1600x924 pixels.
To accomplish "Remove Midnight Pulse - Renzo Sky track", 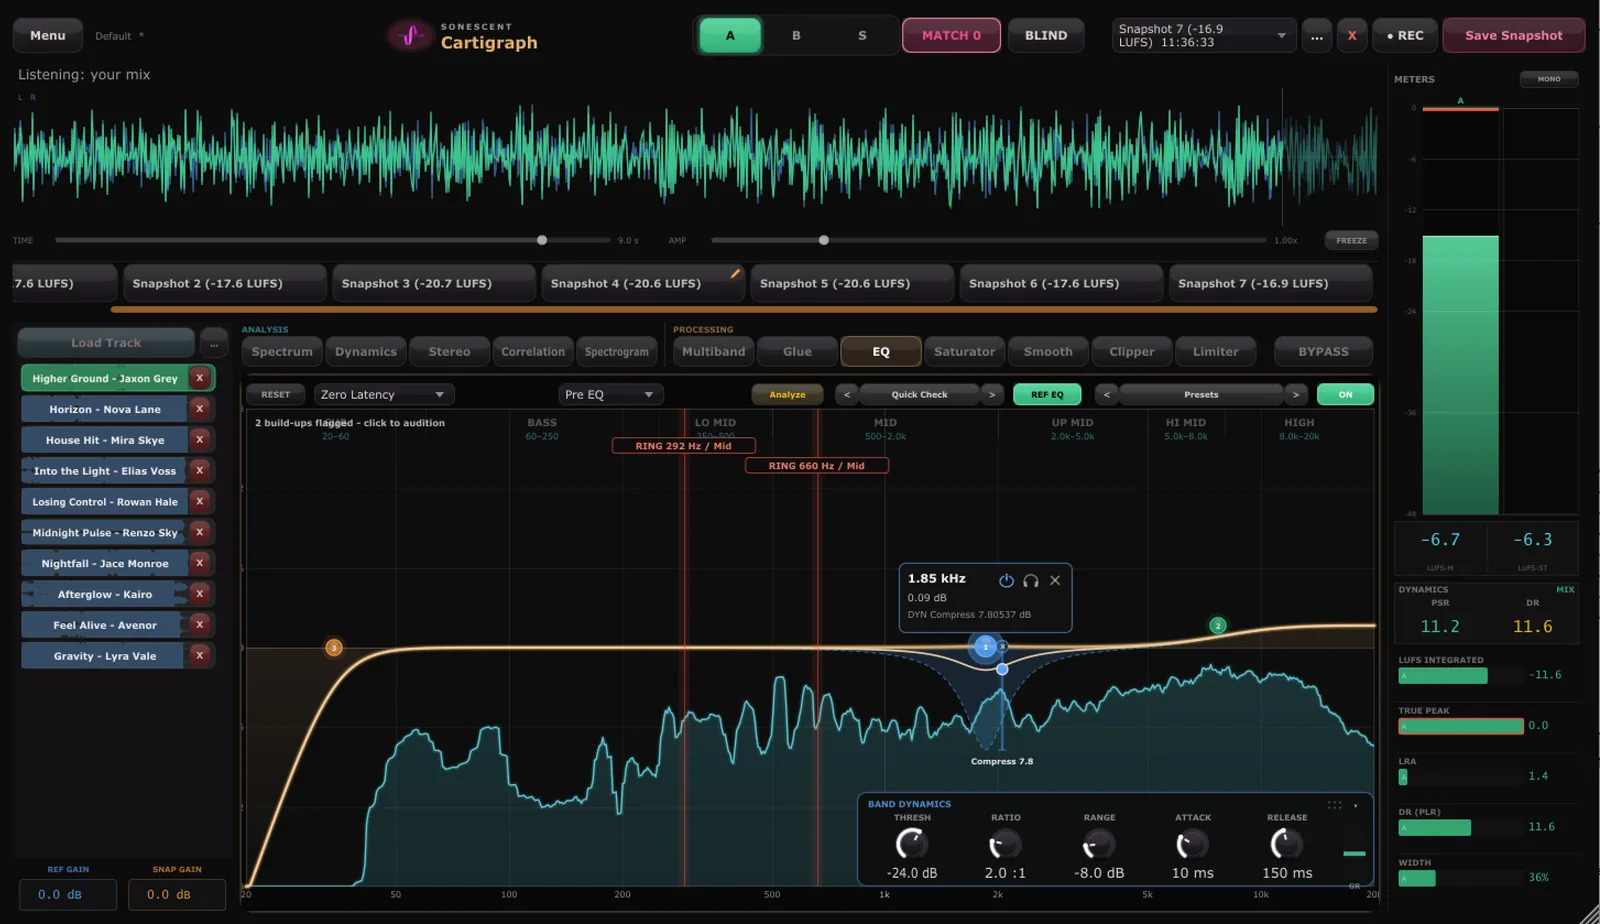I will pyautogui.click(x=200, y=532).
